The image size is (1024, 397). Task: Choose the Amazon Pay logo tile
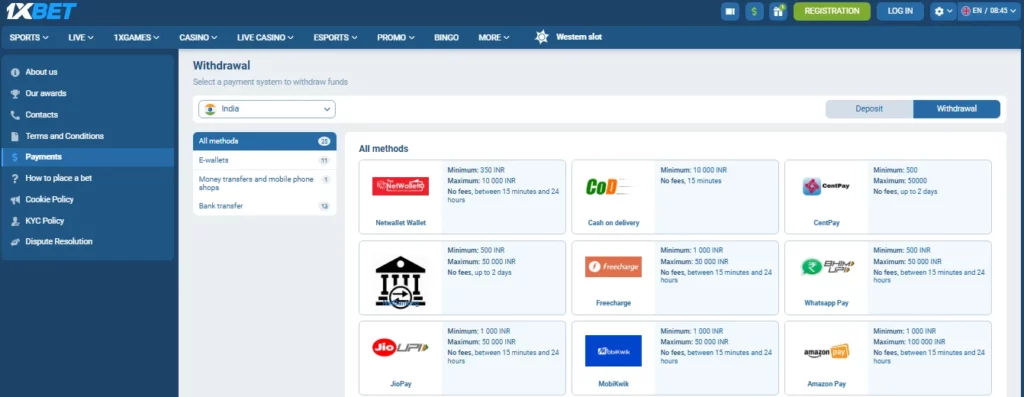[x=826, y=351]
